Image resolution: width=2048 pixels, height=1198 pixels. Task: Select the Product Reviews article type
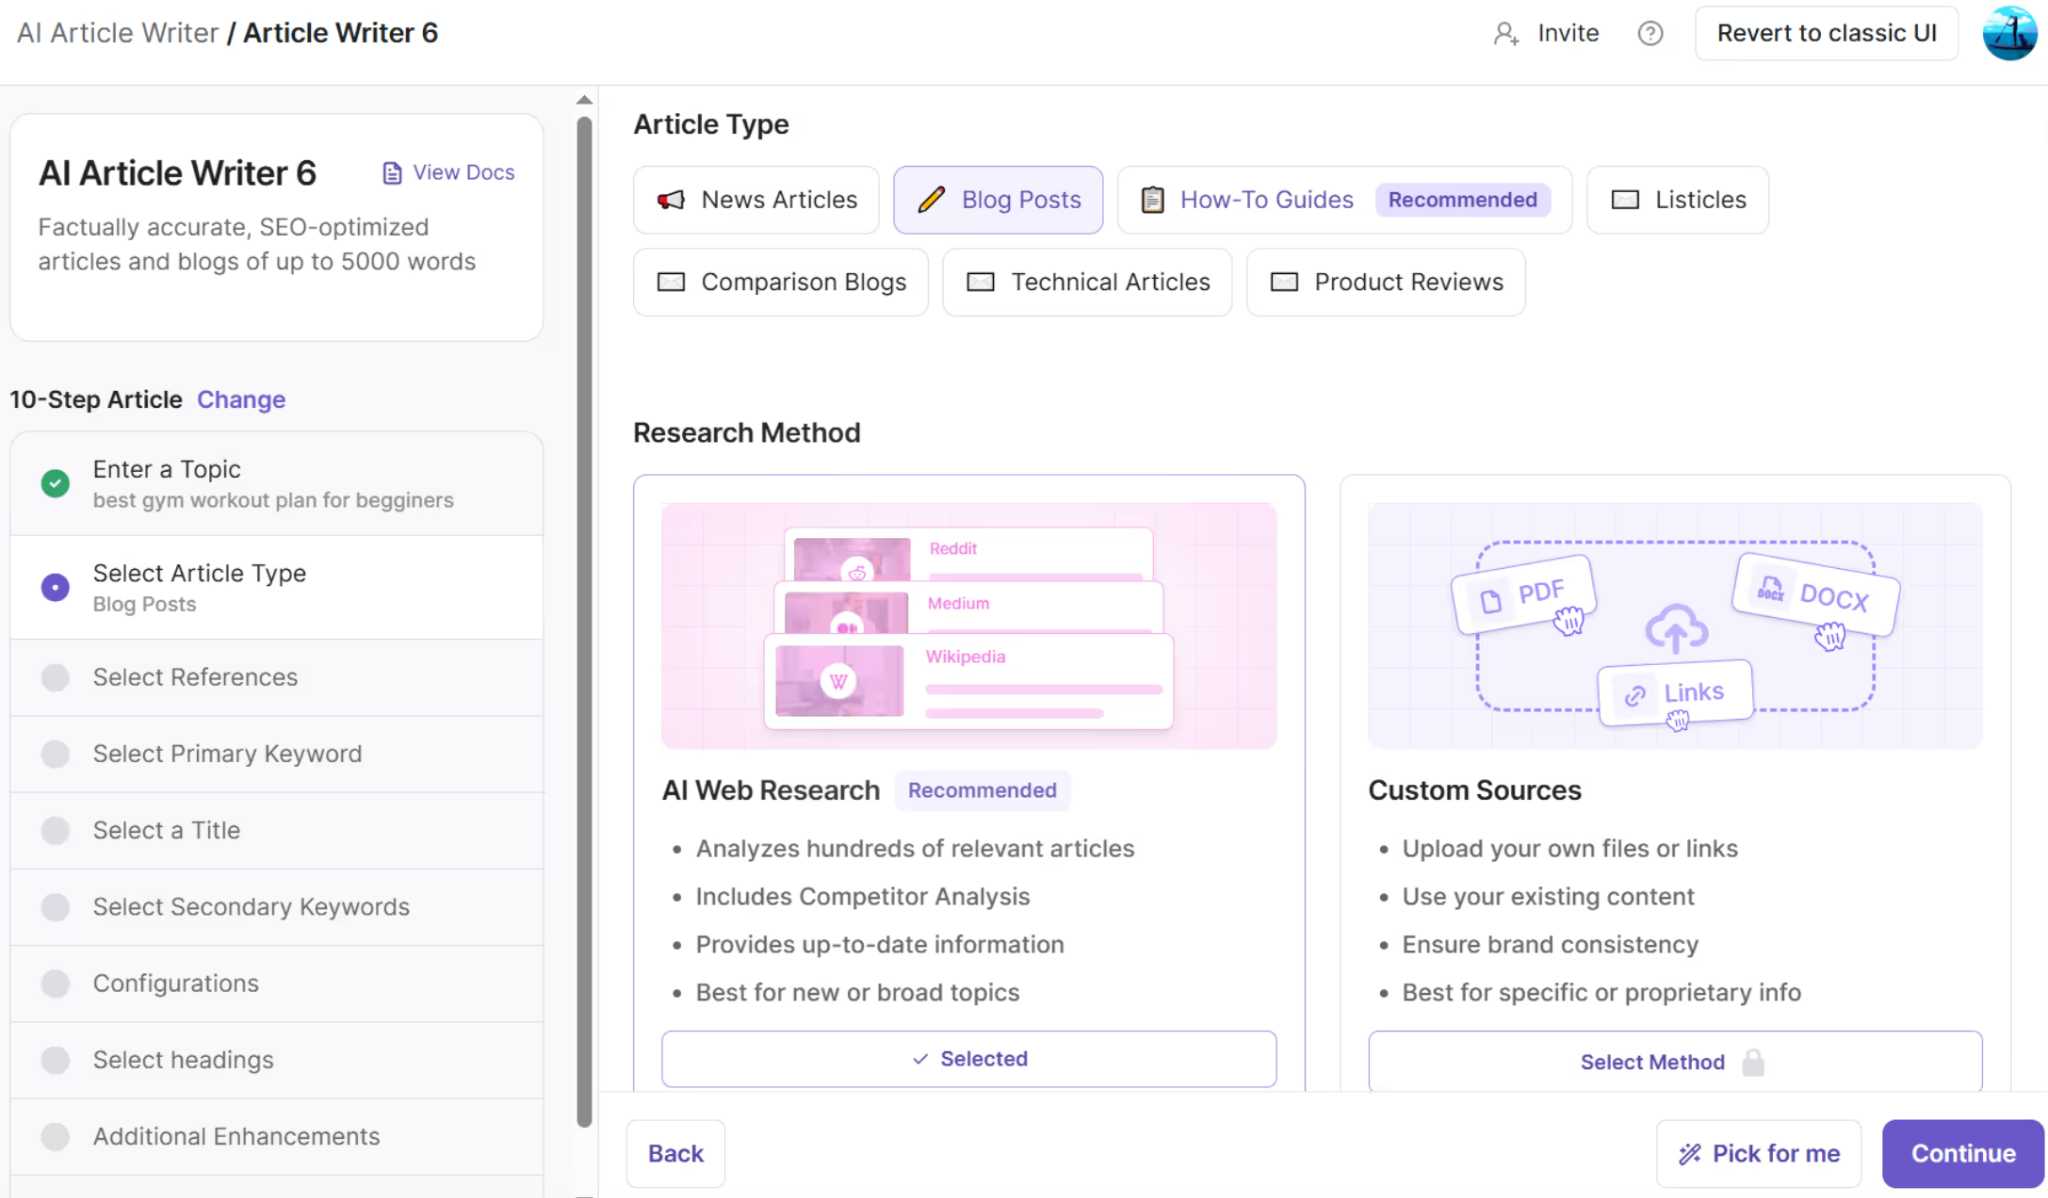1385,282
